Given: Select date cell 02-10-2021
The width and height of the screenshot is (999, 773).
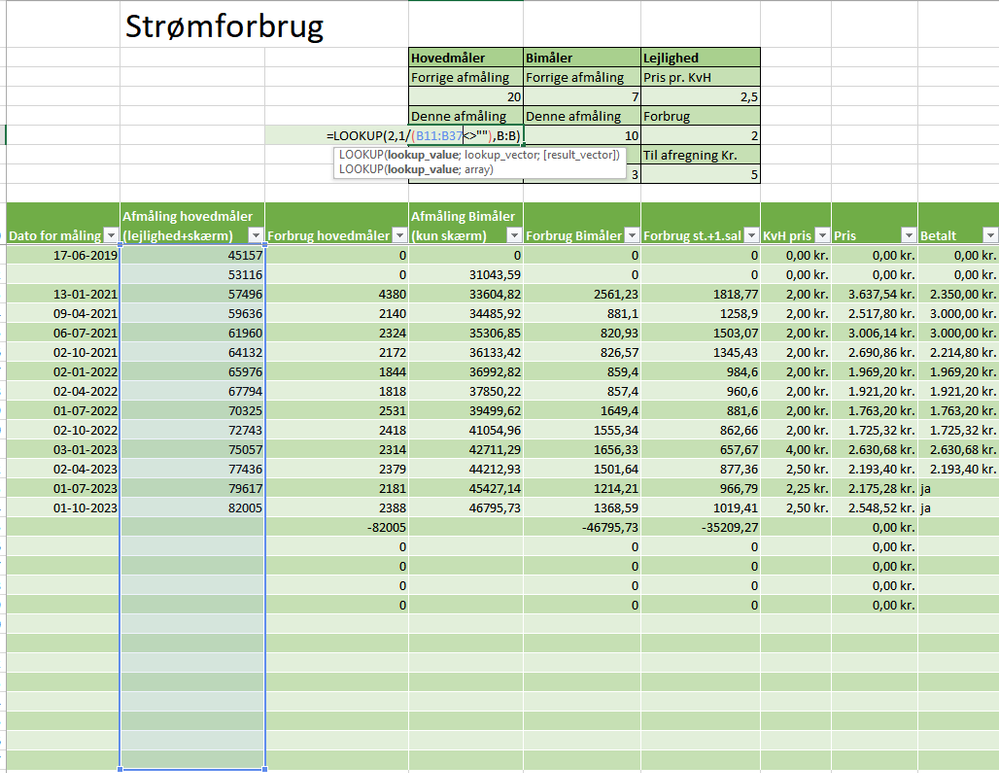Looking at the screenshot, I should 63,352.
